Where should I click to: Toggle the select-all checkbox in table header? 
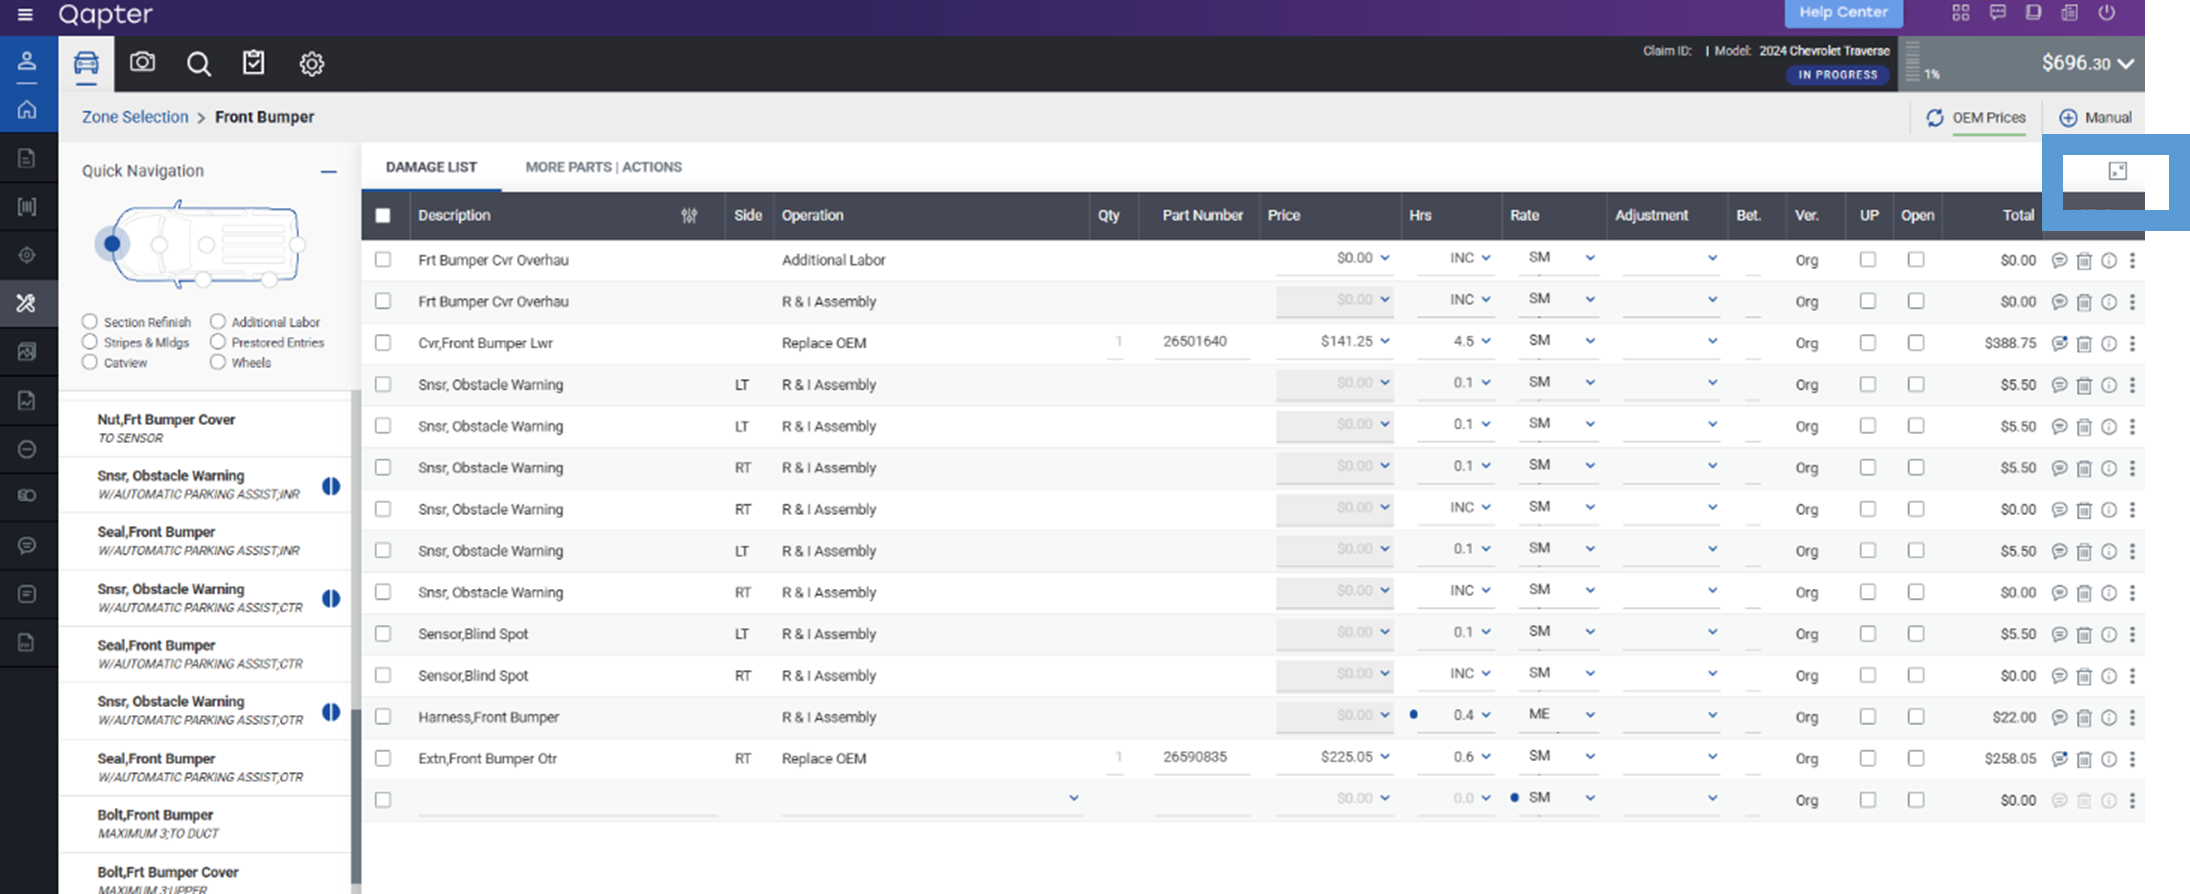pos(383,216)
